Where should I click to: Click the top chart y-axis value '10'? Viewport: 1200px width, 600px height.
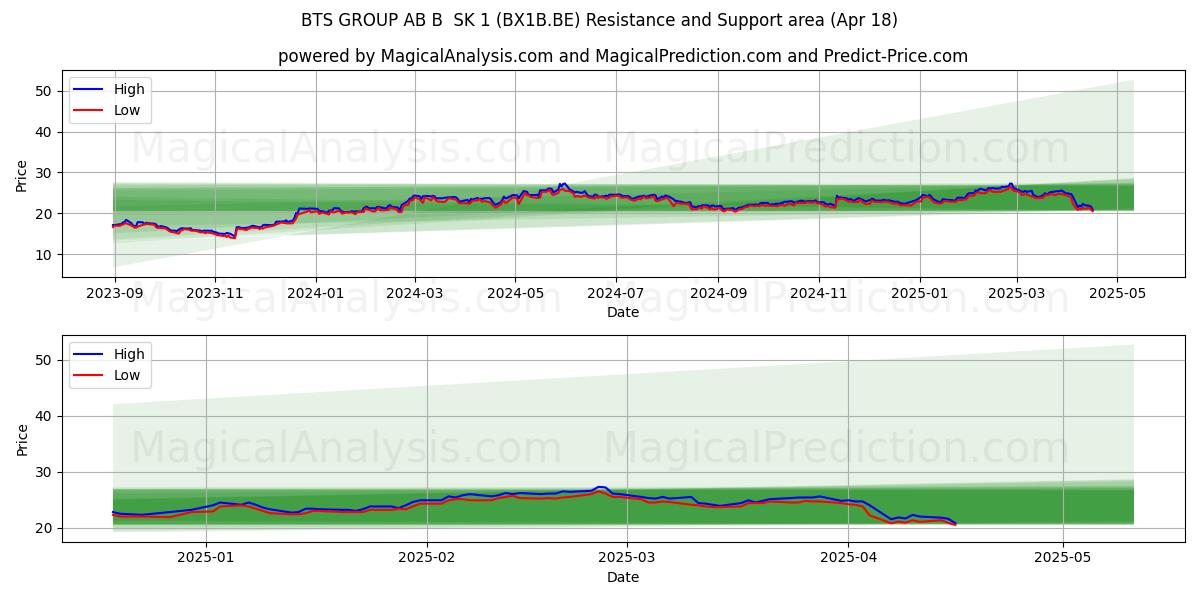coord(46,255)
